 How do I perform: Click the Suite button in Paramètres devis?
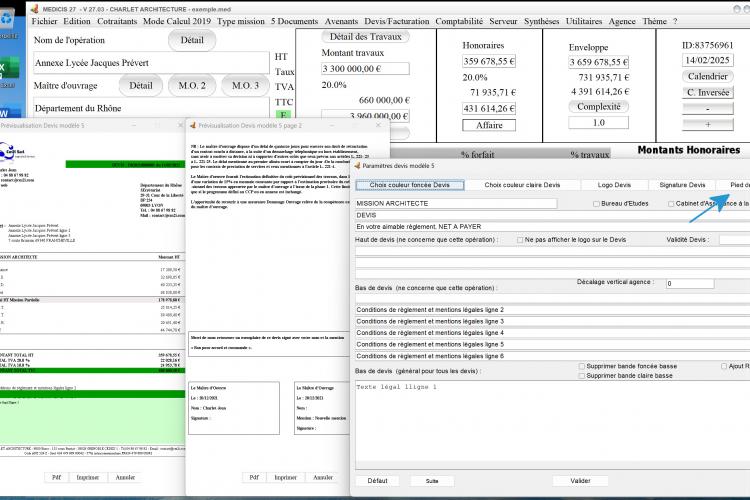[x=432, y=480]
